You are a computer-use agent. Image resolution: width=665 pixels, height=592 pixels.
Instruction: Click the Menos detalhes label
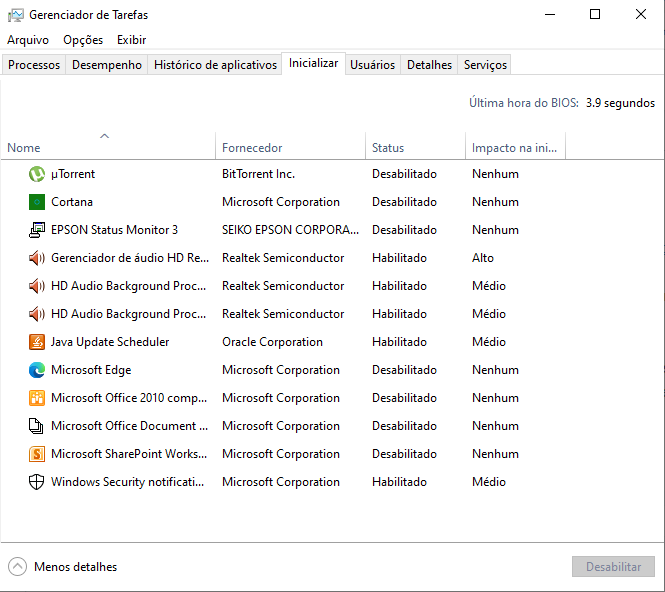coord(75,567)
